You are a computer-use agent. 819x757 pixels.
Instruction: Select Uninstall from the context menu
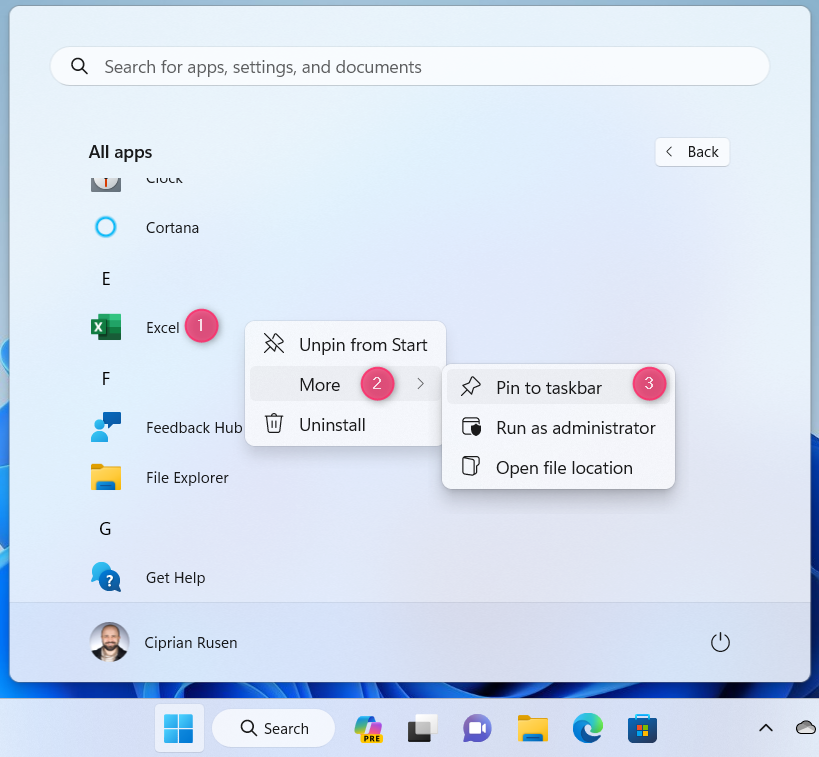345,424
